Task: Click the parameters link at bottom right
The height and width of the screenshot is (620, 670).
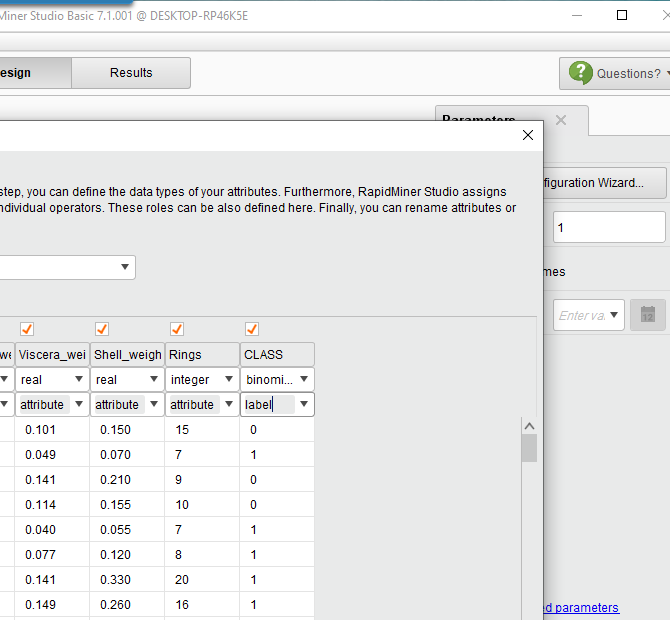Action: pos(582,607)
